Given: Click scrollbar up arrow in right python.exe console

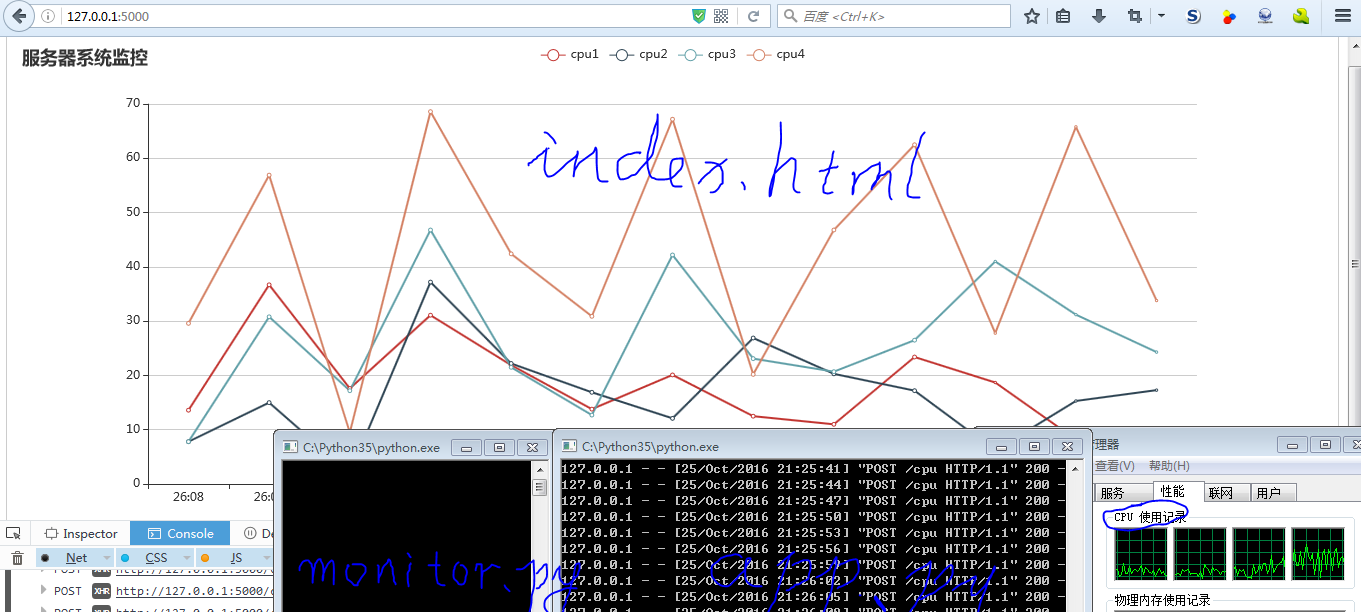Looking at the screenshot, I should click(x=1075, y=468).
